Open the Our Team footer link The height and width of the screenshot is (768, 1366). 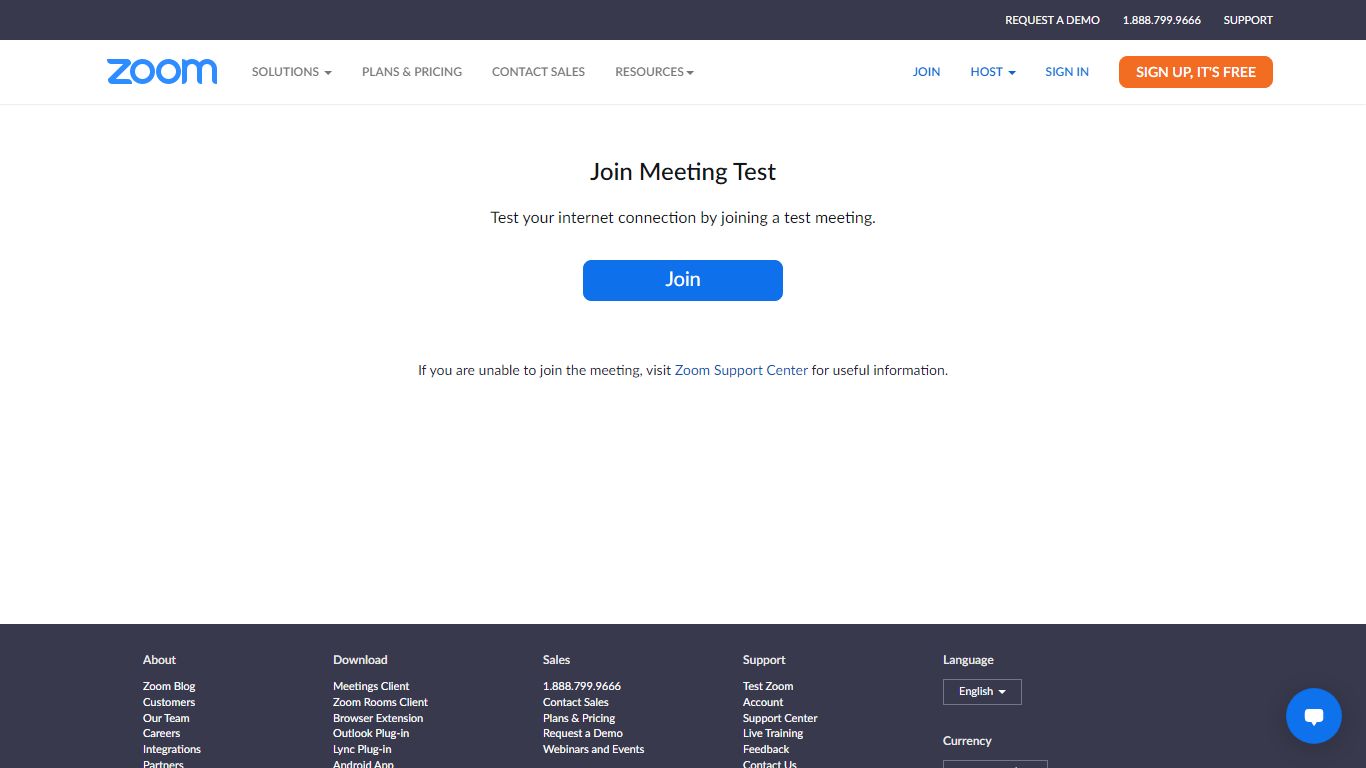tap(166, 718)
